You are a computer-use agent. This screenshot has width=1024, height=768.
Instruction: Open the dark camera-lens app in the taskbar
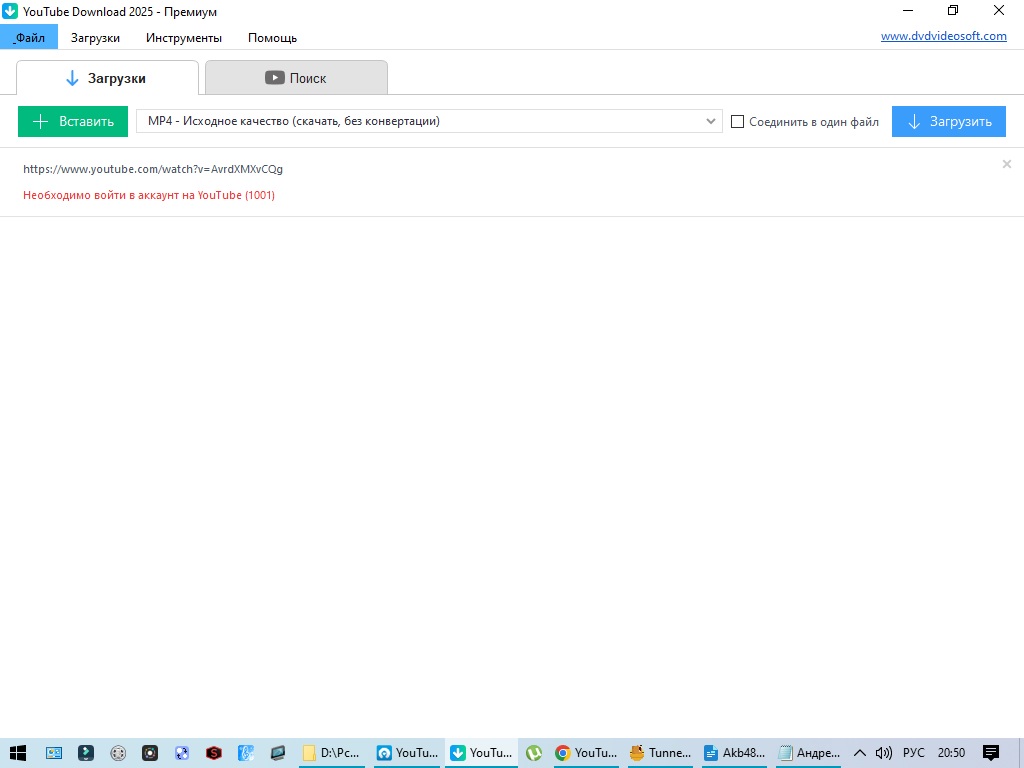point(150,753)
